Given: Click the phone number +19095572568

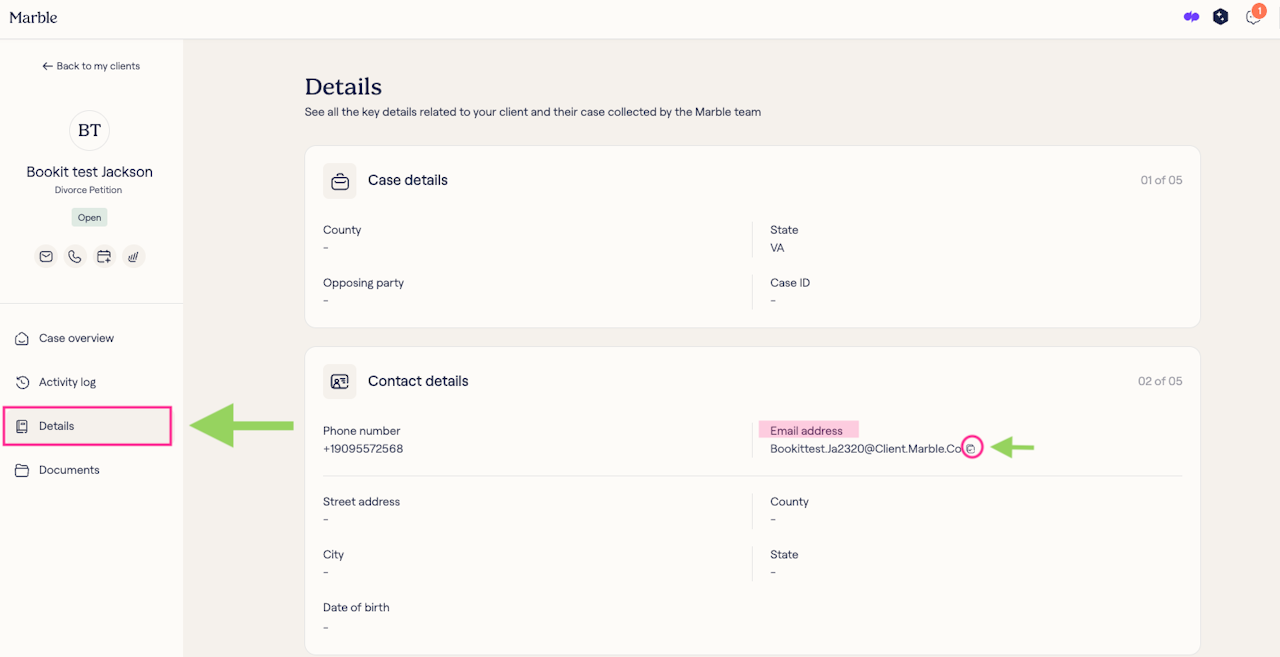Looking at the screenshot, I should click(x=363, y=449).
